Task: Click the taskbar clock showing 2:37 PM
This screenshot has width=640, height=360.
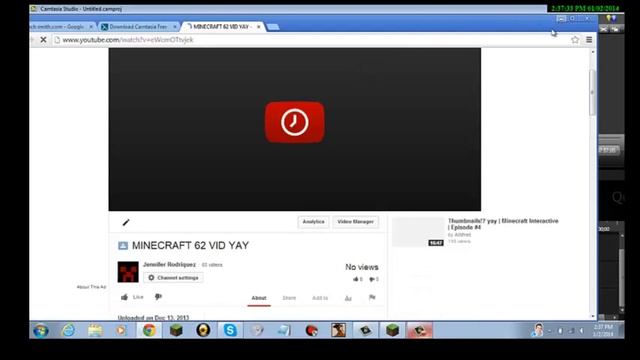Action: [x=603, y=330]
